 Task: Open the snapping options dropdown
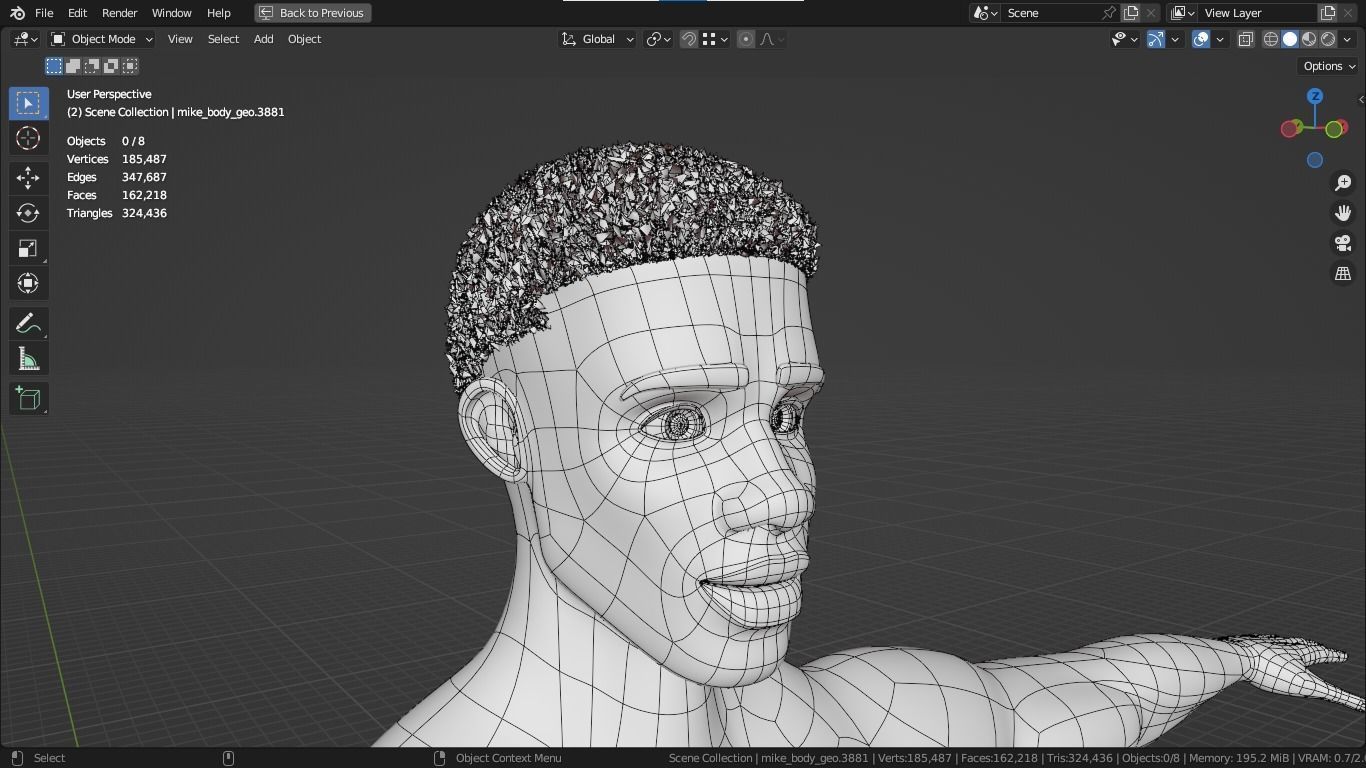pyautogui.click(x=715, y=39)
